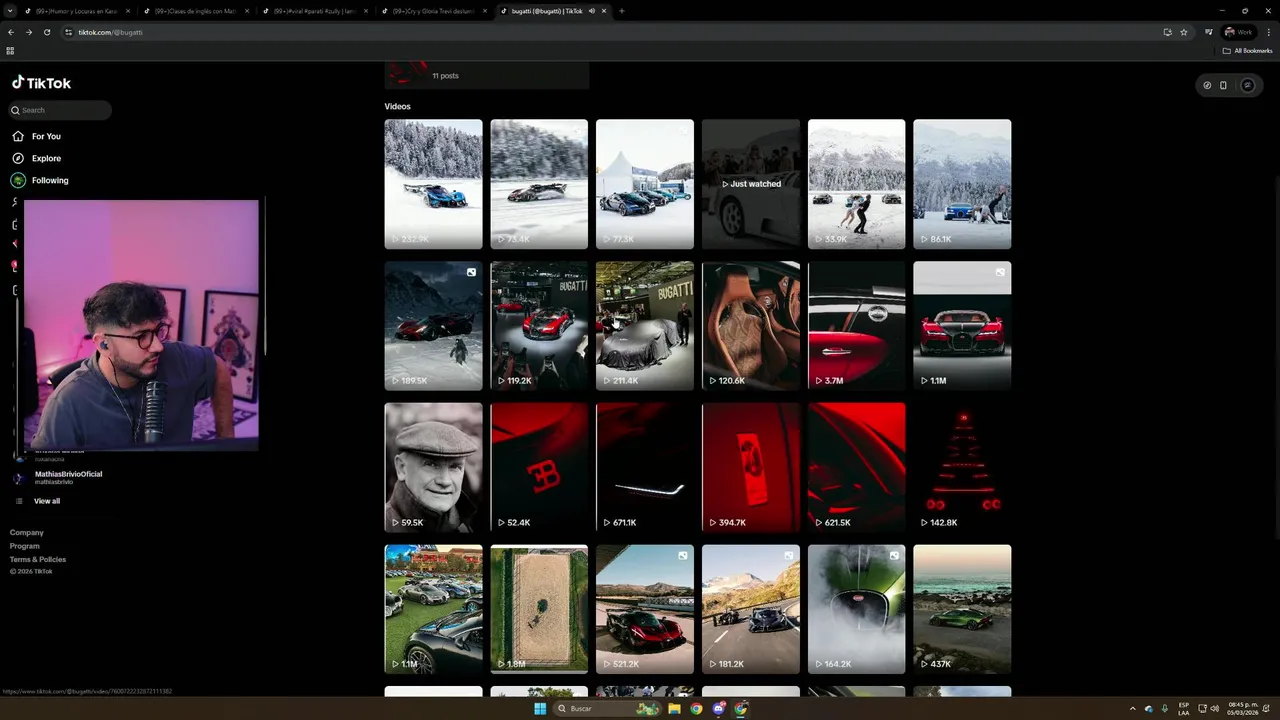
Task: Open All Bookmarks folder
Action: pyautogui.click(x=1248, y=50)
